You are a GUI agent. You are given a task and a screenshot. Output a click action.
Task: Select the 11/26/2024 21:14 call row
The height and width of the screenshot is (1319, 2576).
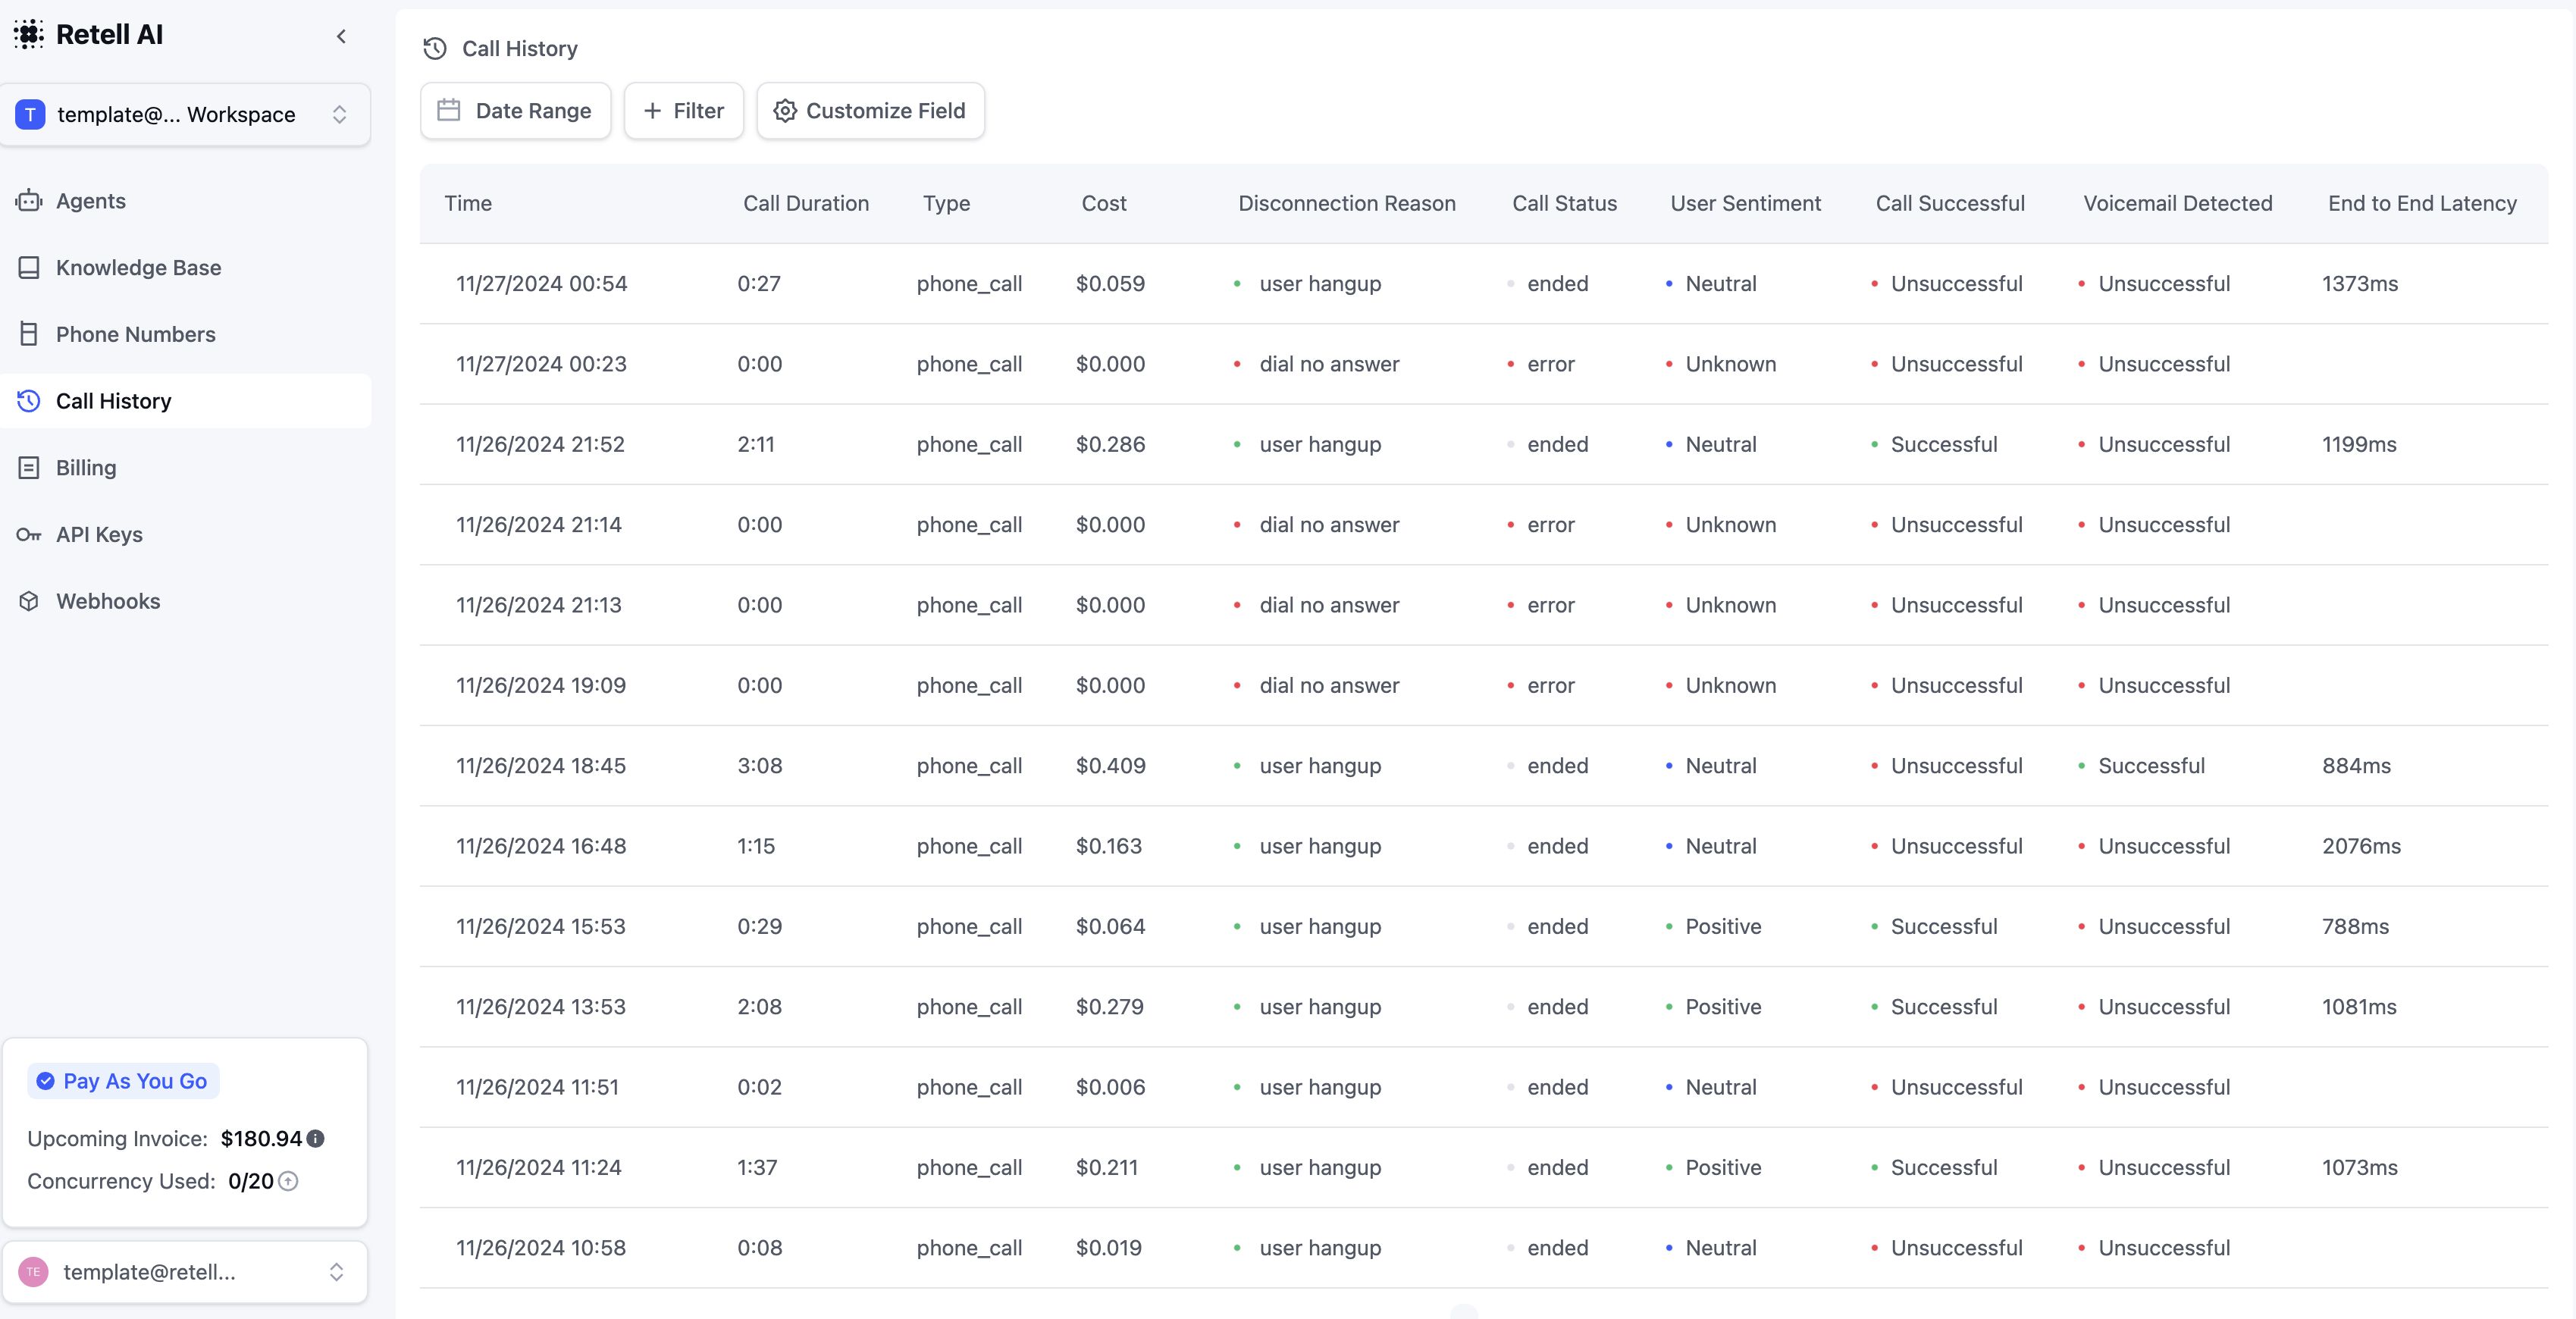[1484, 525]
